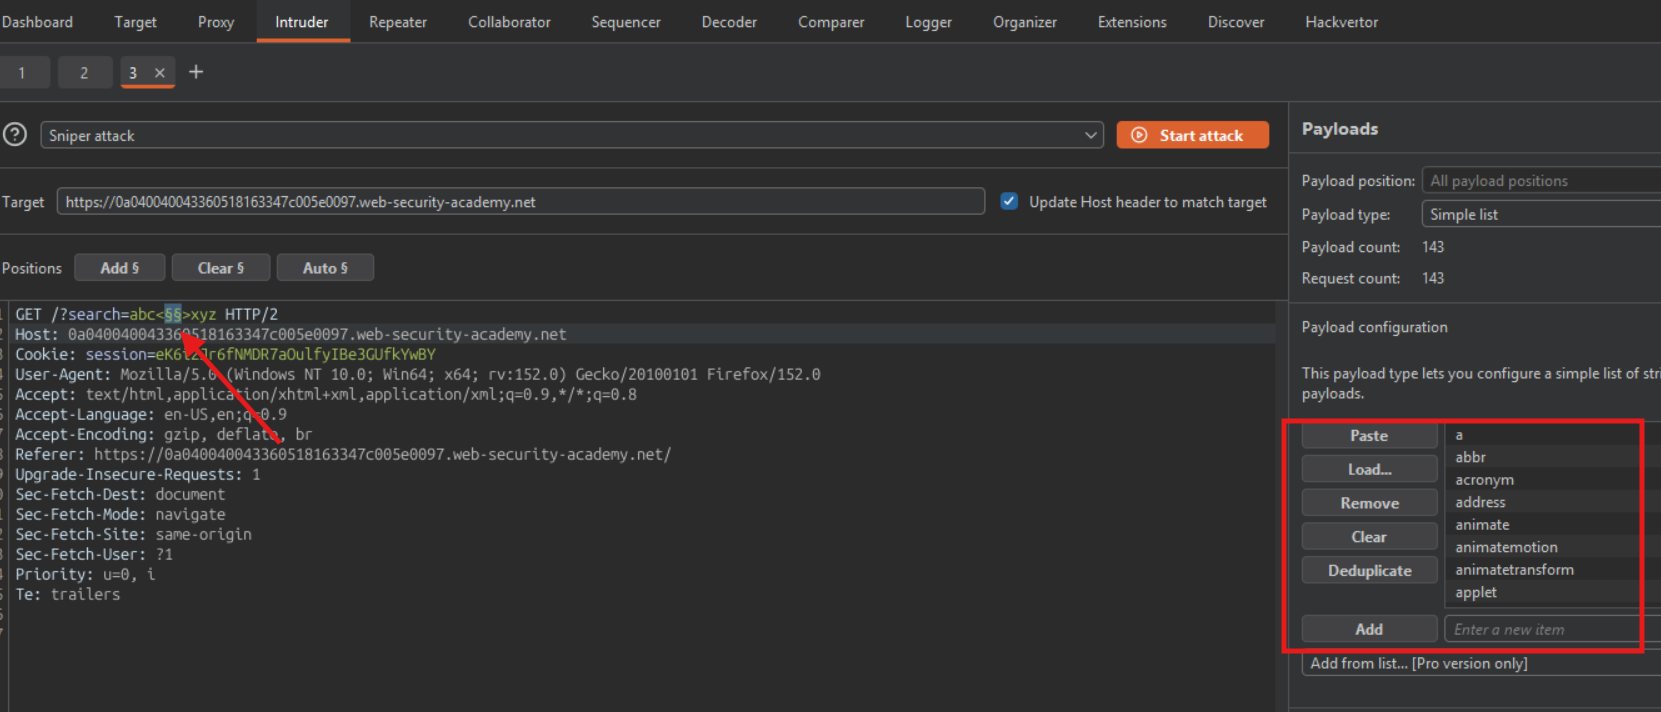Image resolution: width=1661 pixels, height=712 pixels.
Task: Toggle Update Host header to match target
Action: point(1009,201)
